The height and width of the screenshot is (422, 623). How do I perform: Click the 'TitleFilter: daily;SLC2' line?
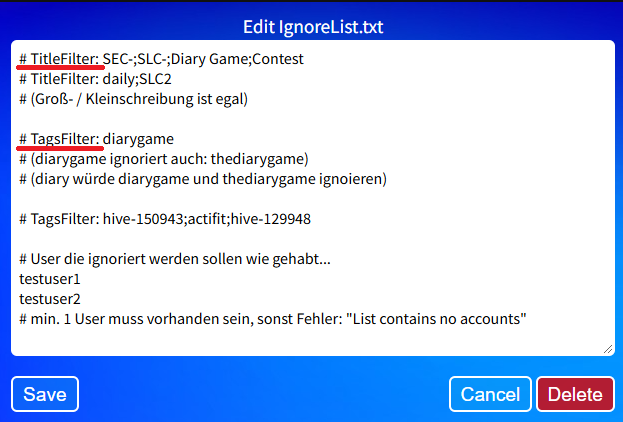tap(95, 79)
